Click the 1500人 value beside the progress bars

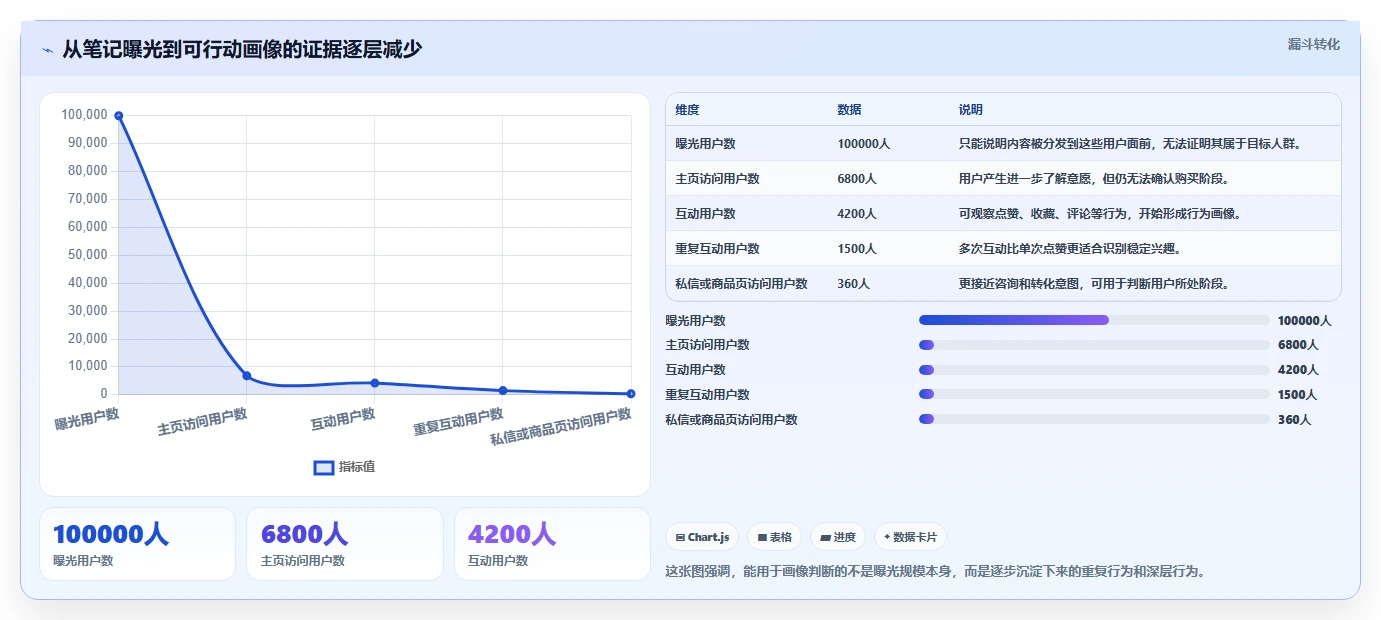pyautogui.click(x=1298, y=395)
